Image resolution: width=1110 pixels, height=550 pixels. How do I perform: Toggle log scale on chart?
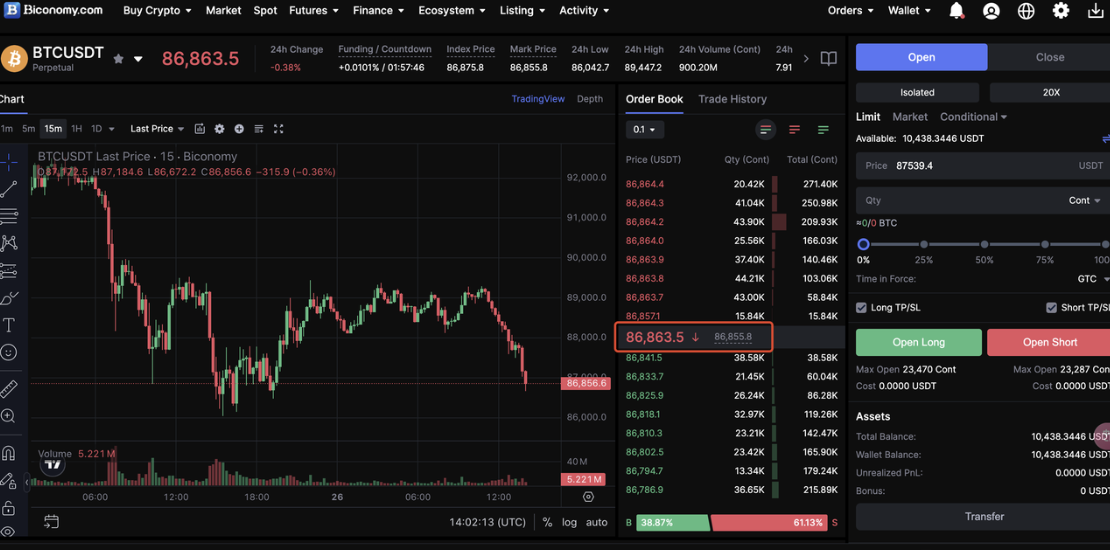[x=569, y=522]
